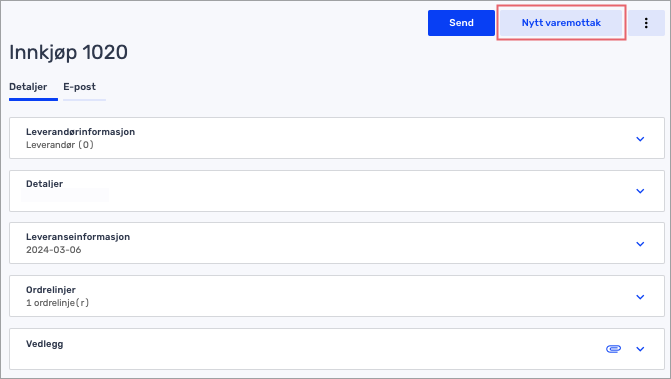Expand the Leveranseinformasjon section chevron
Viewport: 671px width, 379px height.
(640, 244)
